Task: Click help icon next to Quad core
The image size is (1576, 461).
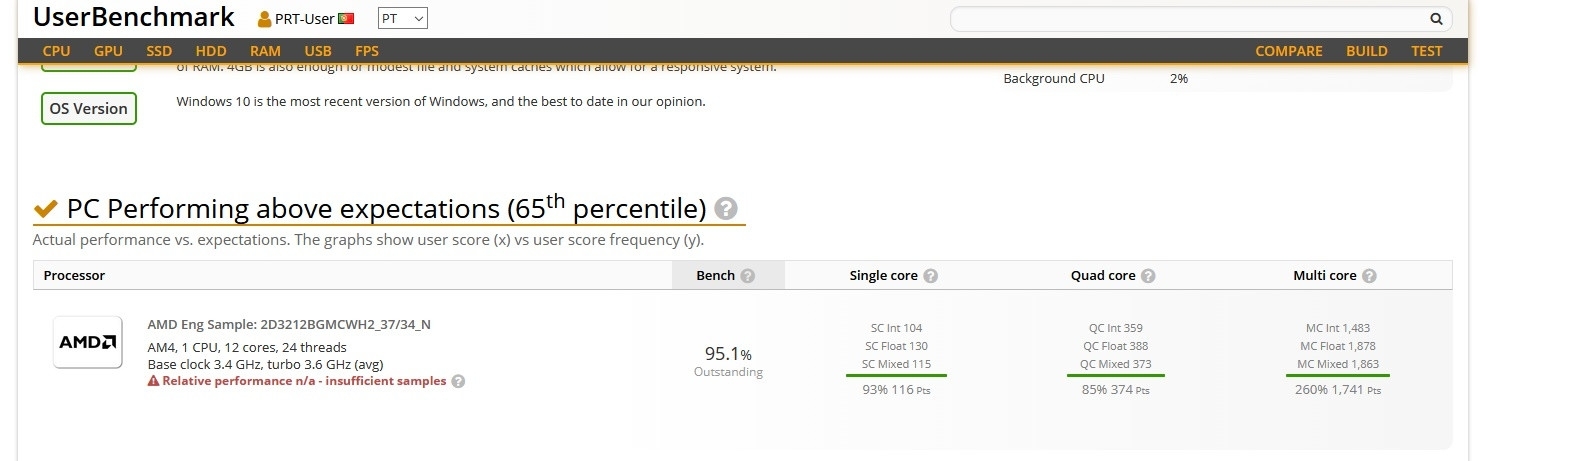Action: [1149, 276]
